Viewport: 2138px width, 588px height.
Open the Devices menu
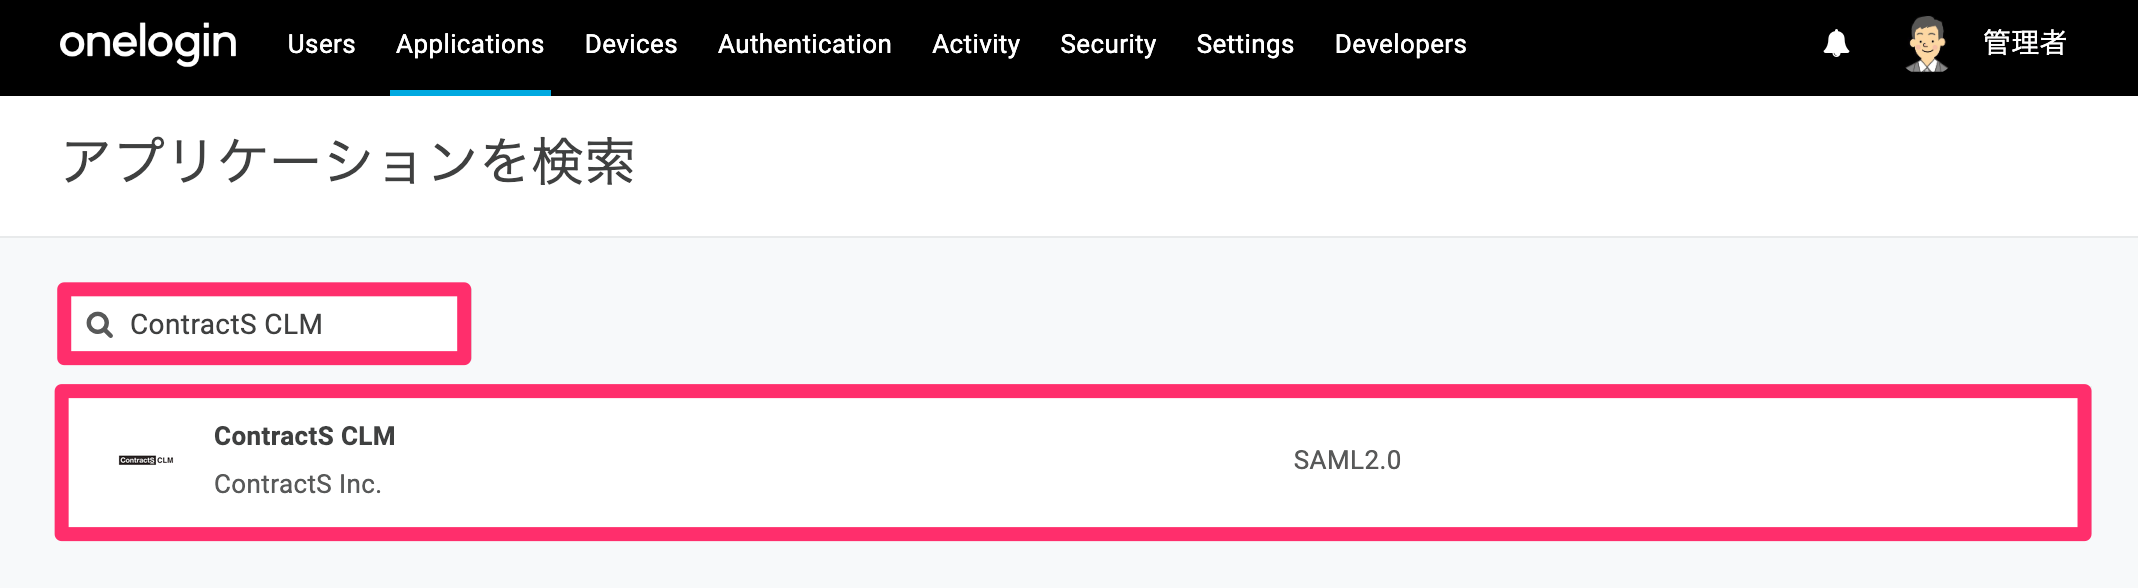coord(631,44)
